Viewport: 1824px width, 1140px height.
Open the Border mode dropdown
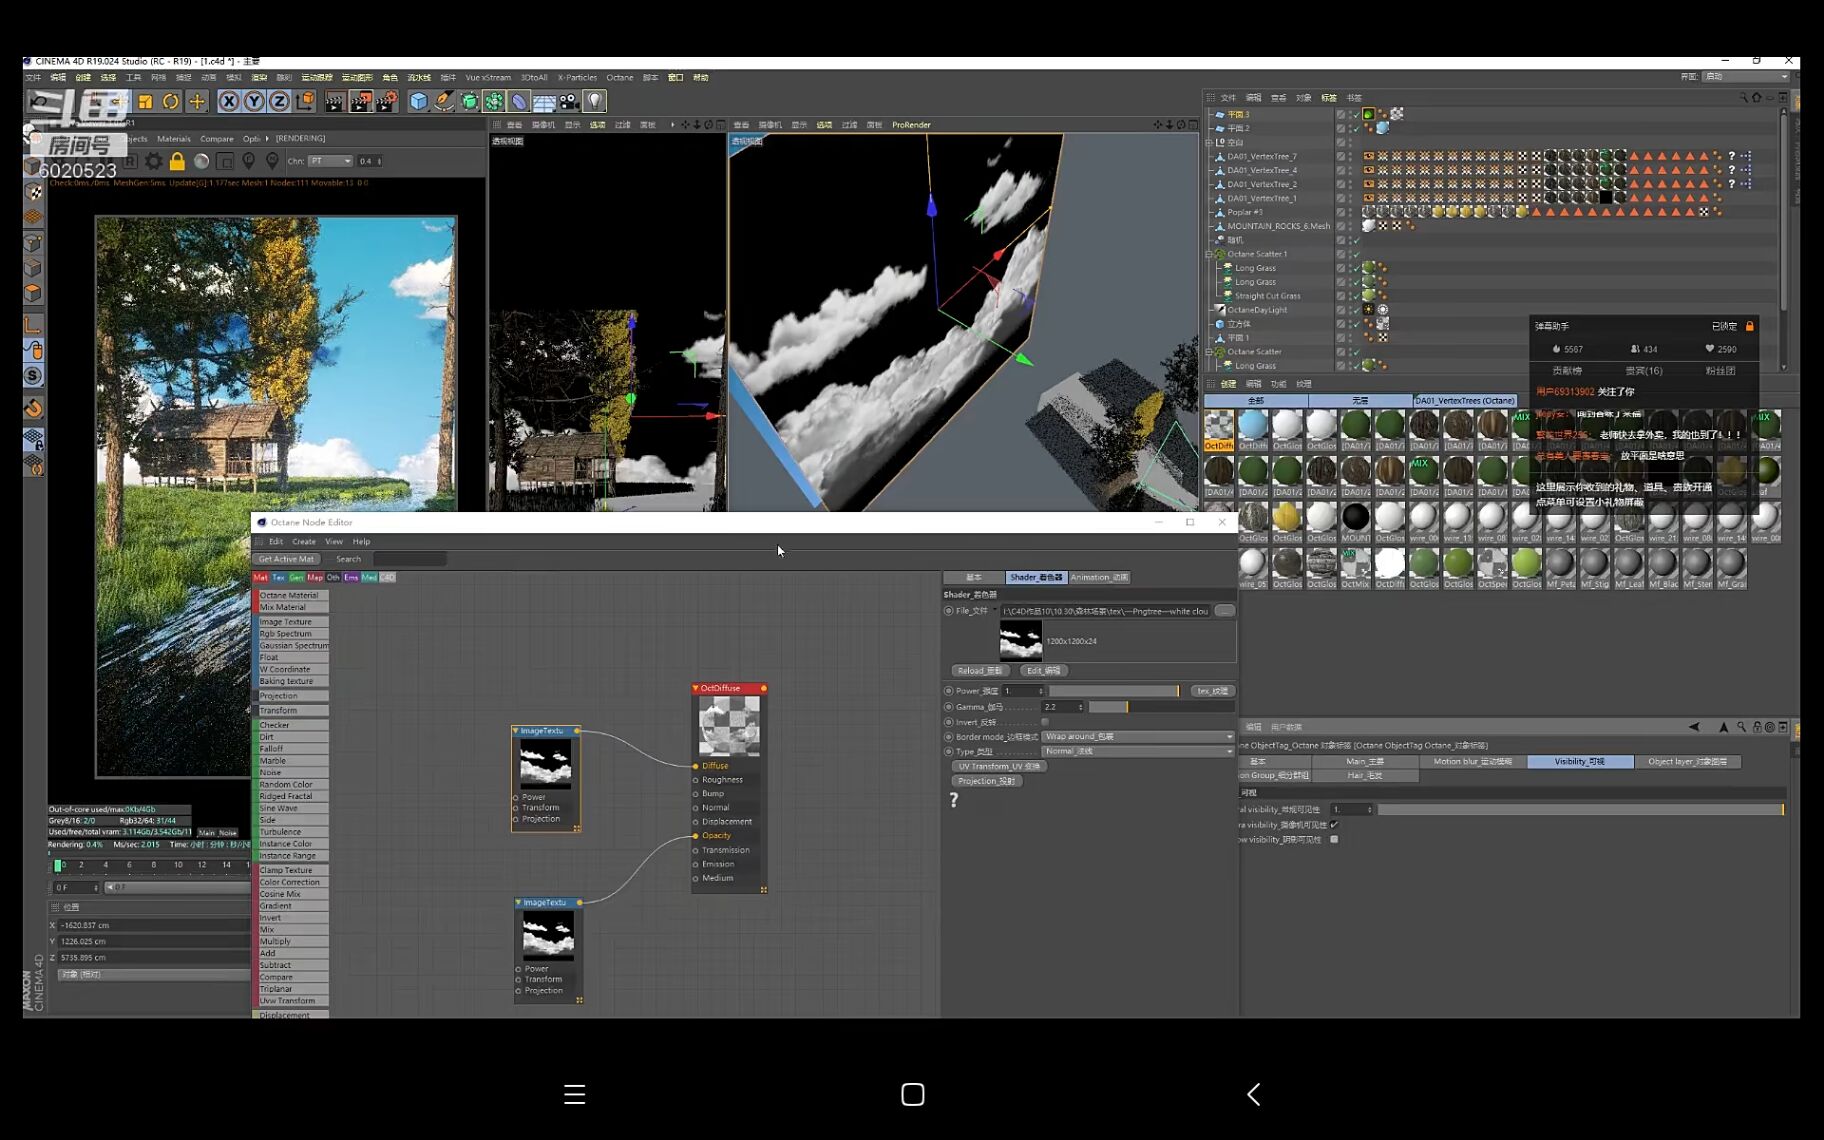point(1137,737)
